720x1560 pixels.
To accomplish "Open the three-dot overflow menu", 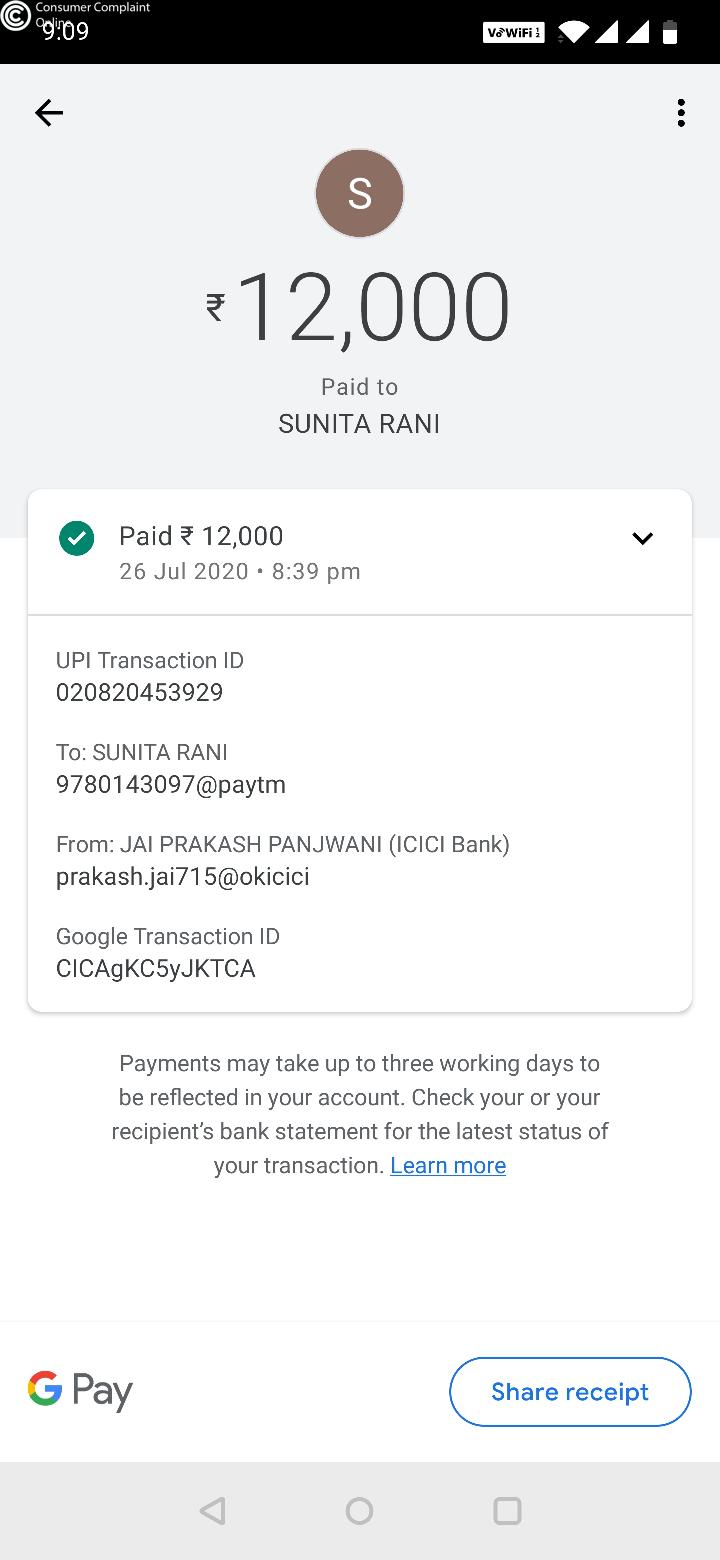I will (x=681, y=113).
